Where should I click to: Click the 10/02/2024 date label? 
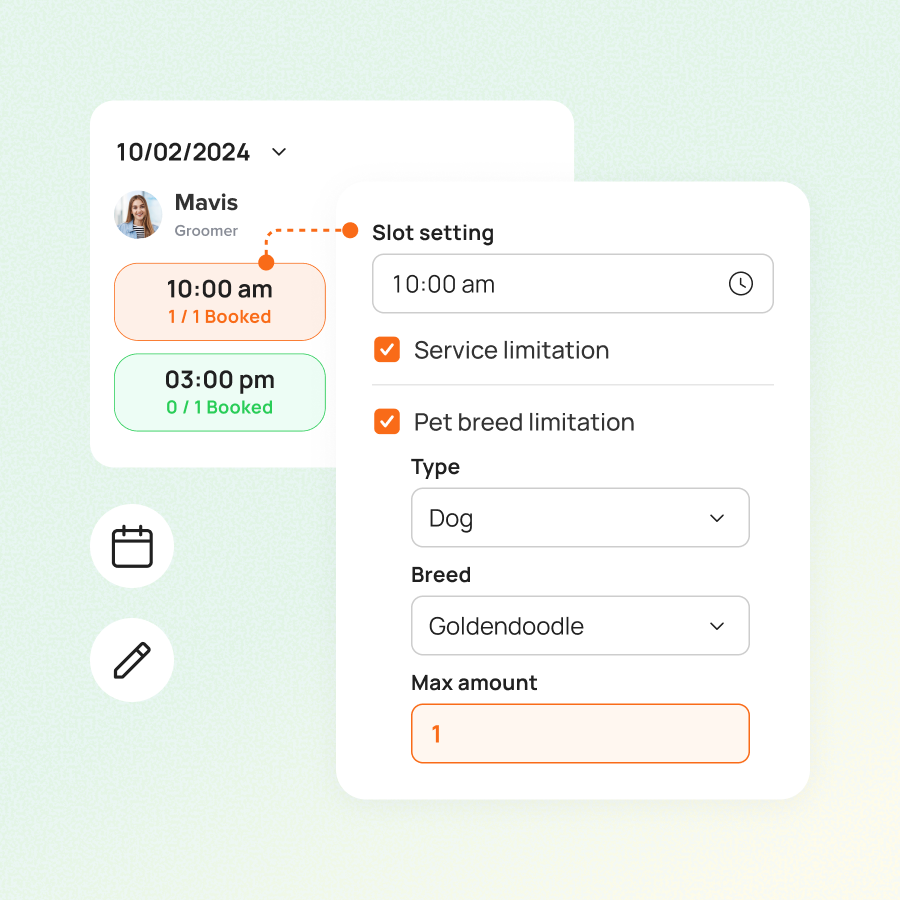pos(183,152)
